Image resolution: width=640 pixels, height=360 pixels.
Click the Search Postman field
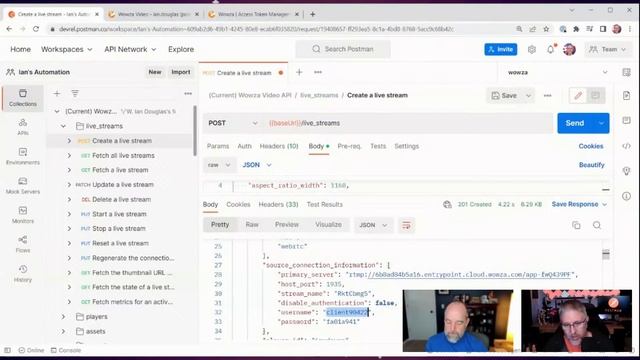(x=343, y=49)
